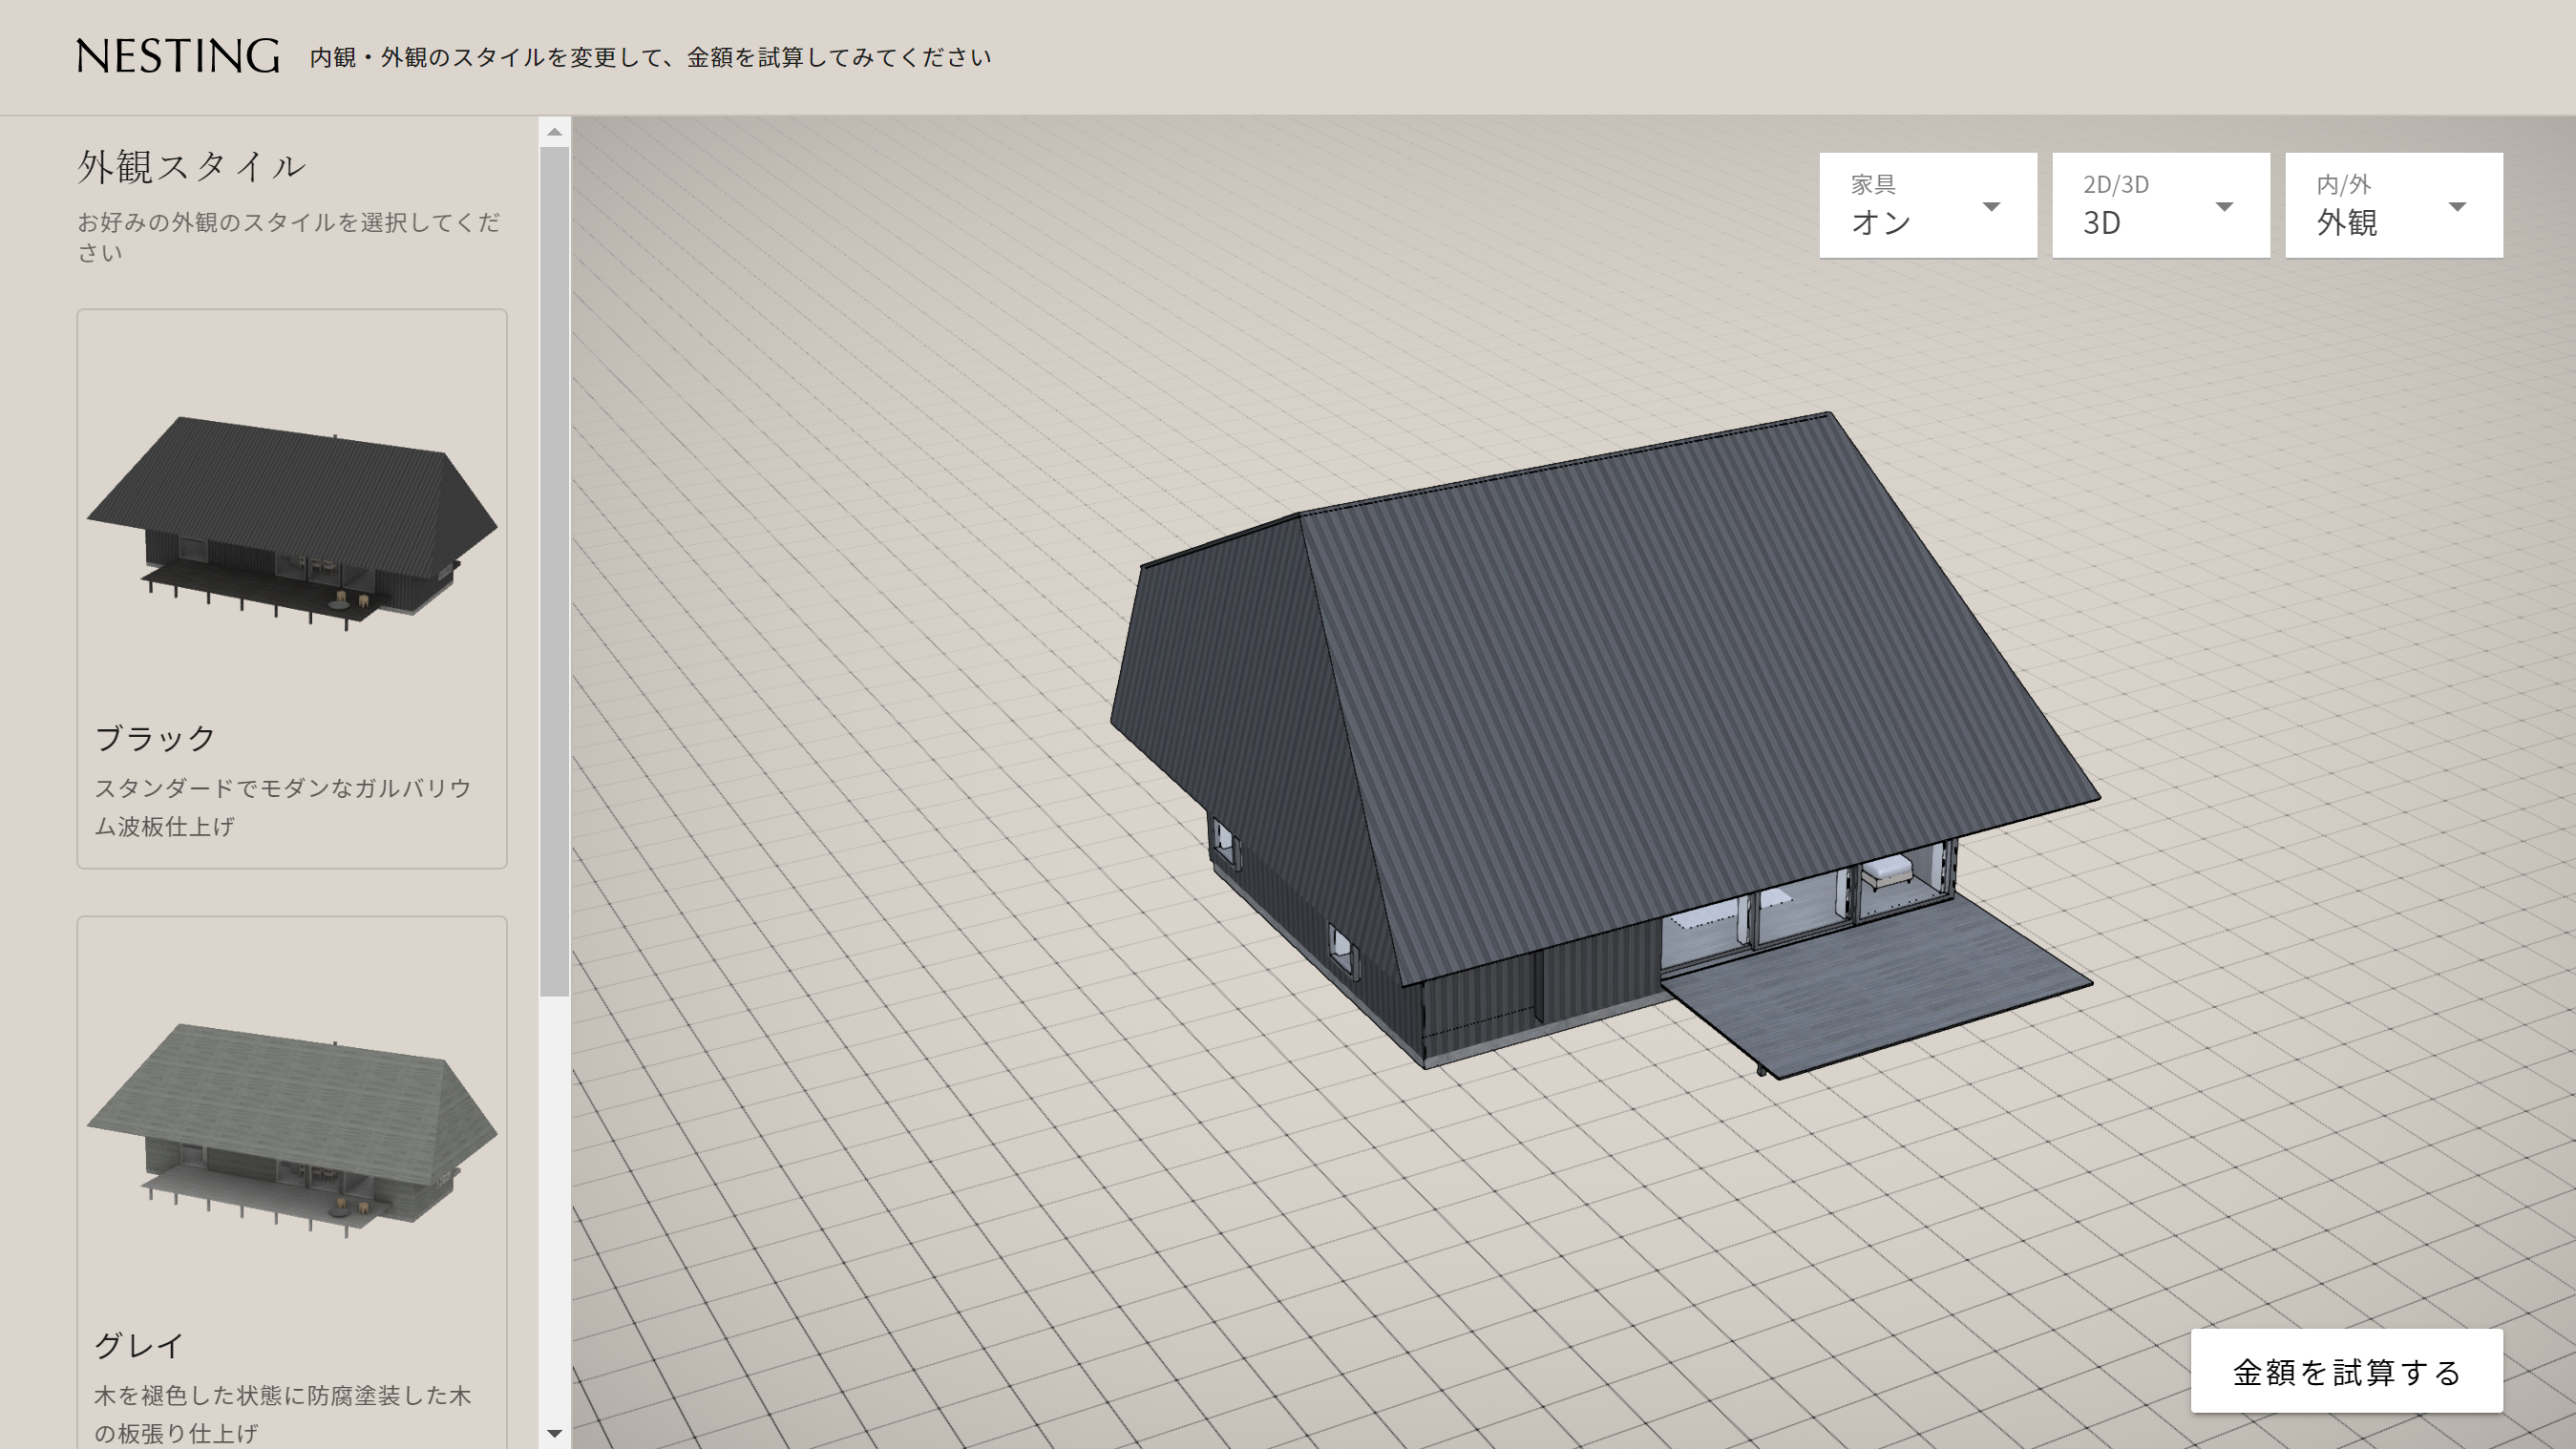
Task: Click the sidebar scrollbar thumb
Action: point(555,570)
